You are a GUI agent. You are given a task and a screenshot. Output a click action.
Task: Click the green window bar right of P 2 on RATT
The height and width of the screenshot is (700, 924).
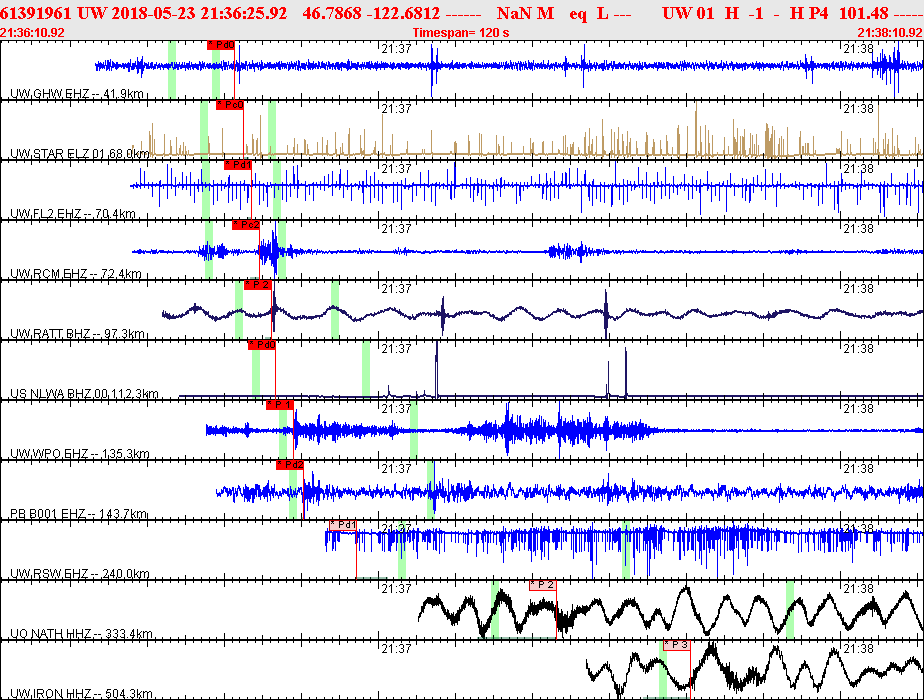coord(335,310)
